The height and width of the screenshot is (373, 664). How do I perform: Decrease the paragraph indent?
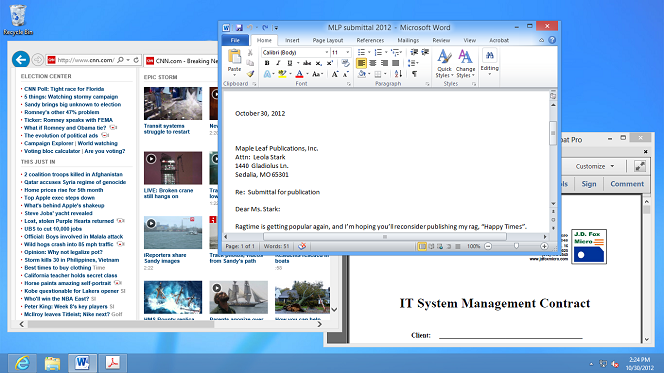[x=414, y=52]
